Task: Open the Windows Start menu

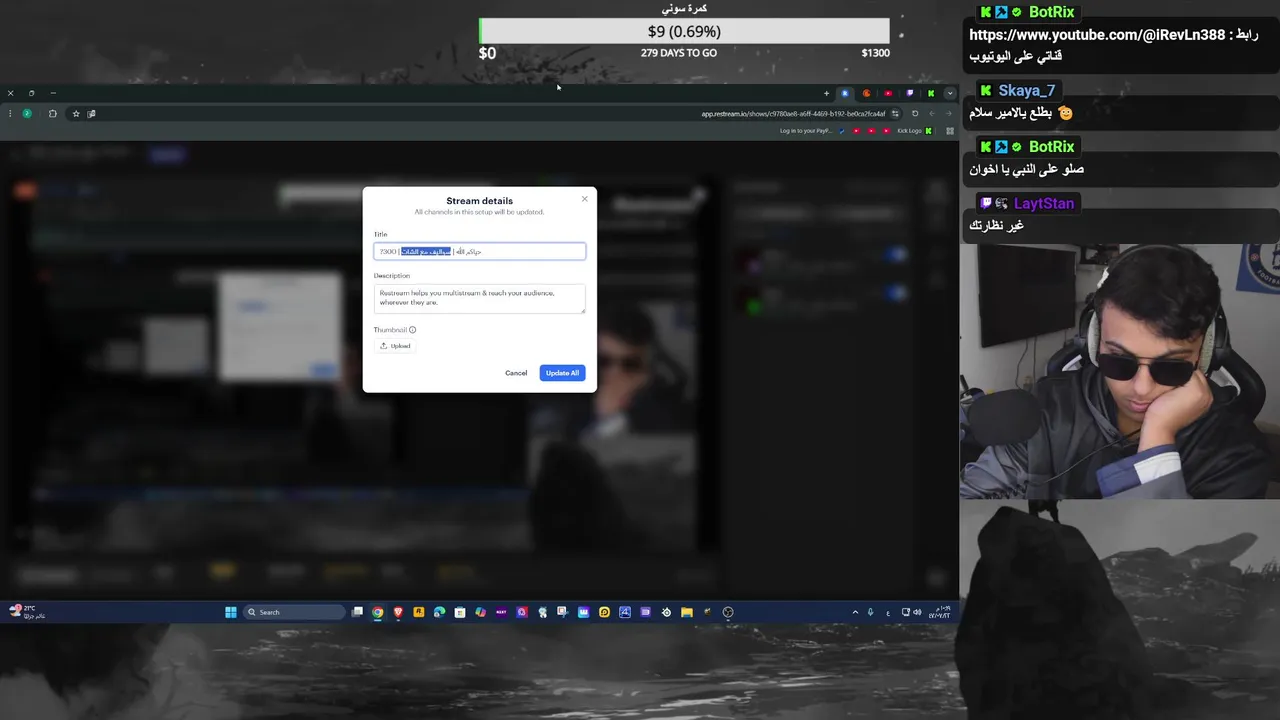Action: (x=231, y=612)
